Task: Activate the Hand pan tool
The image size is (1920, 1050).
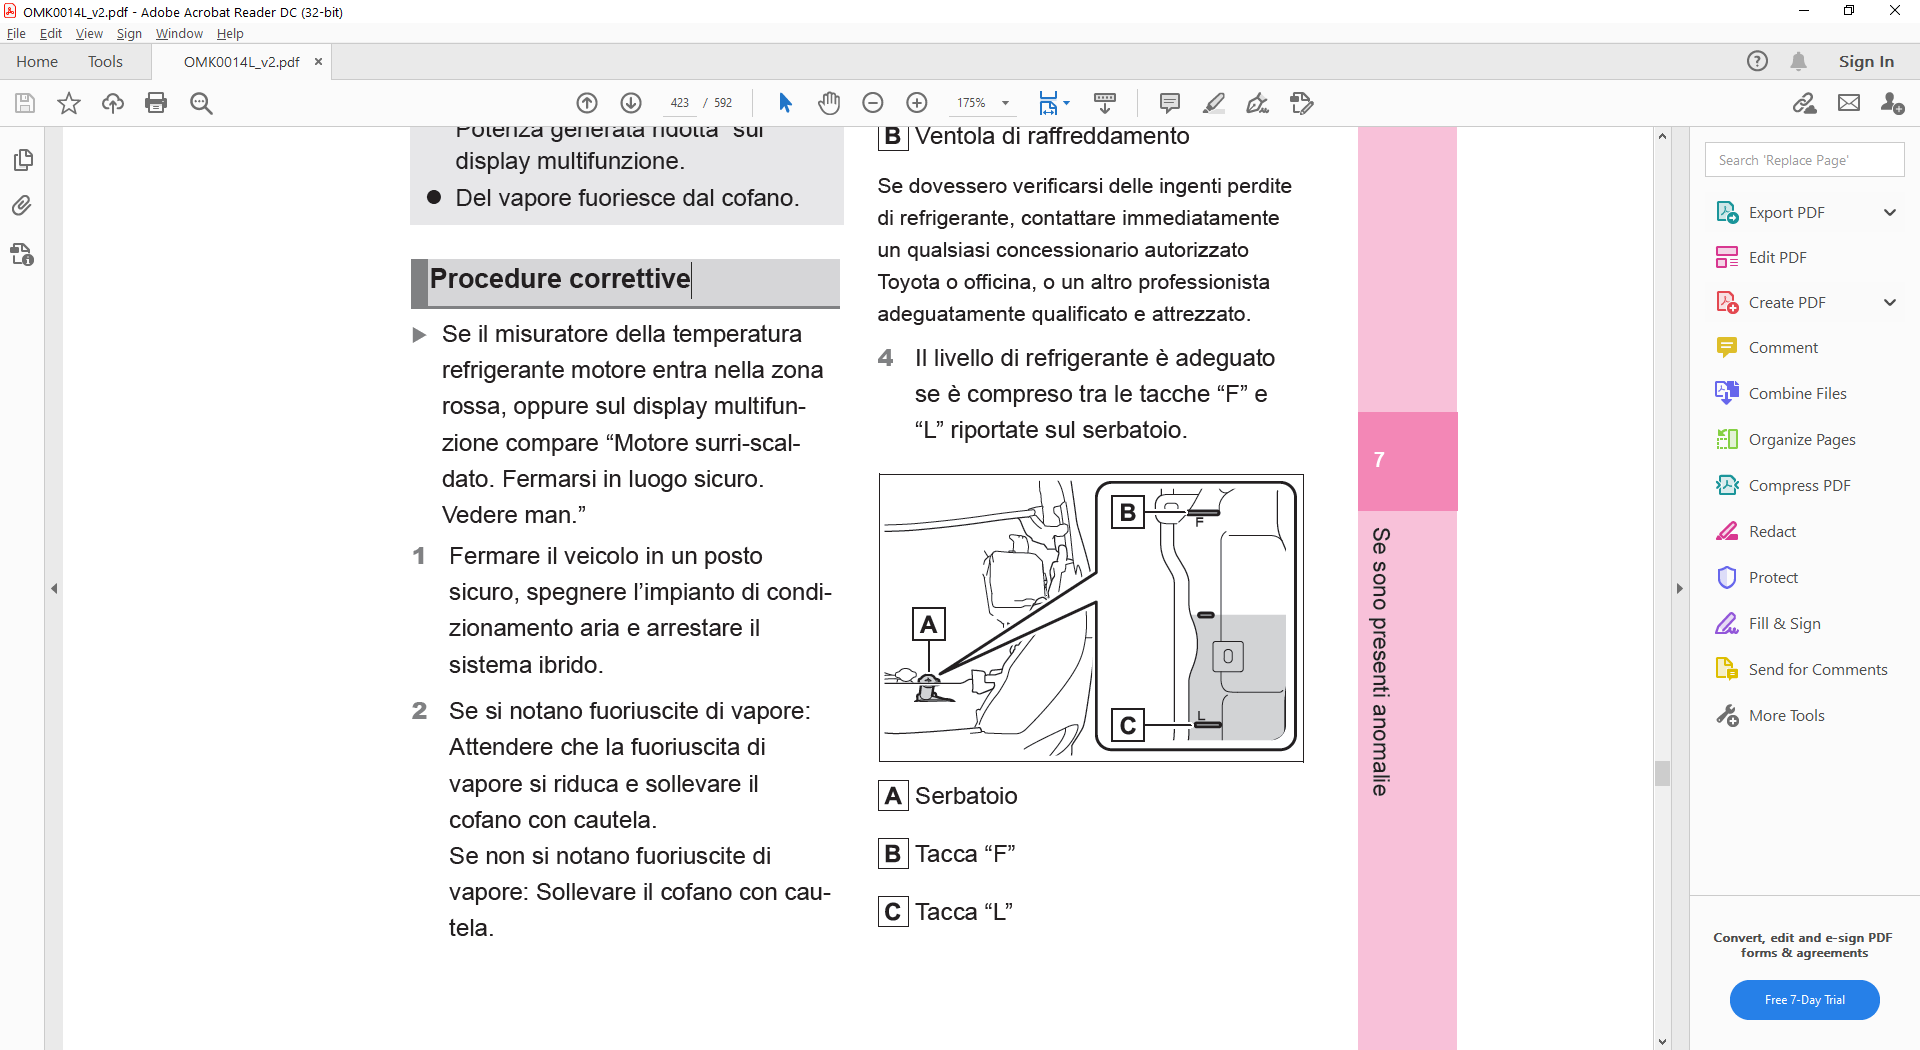Action: coord(829,103)
